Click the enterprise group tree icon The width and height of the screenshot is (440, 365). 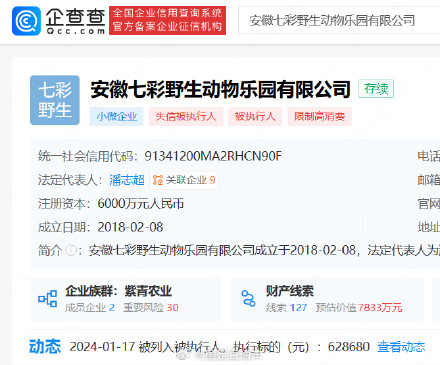pos(47,298)
